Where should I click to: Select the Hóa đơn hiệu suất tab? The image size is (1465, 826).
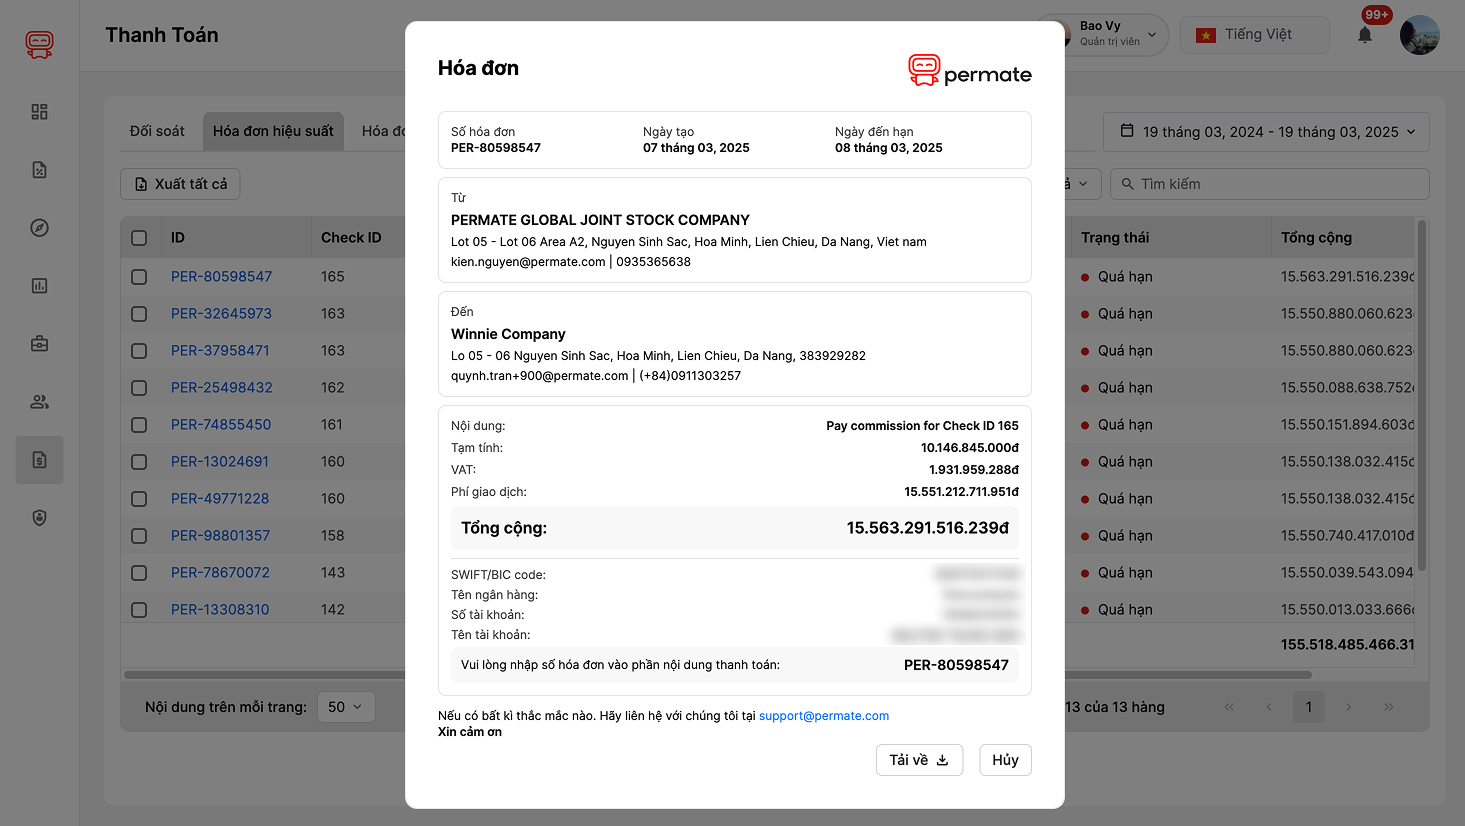click(273, 131)
